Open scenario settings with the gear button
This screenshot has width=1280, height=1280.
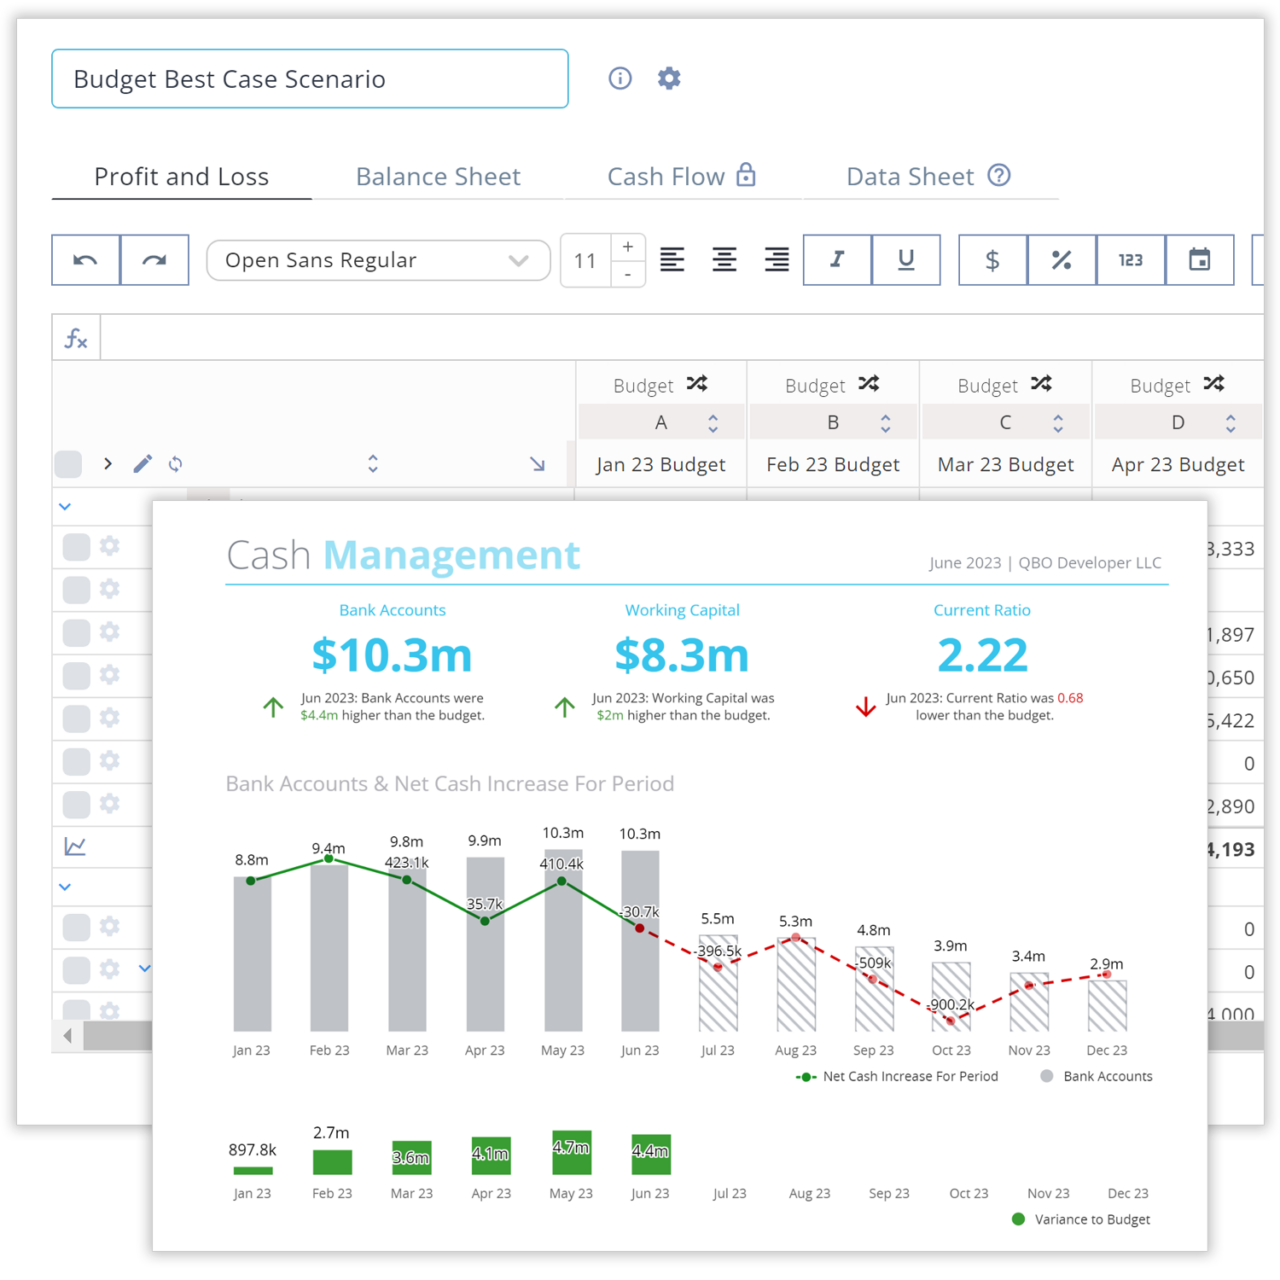pyautogui.click(x=668, y=78)
